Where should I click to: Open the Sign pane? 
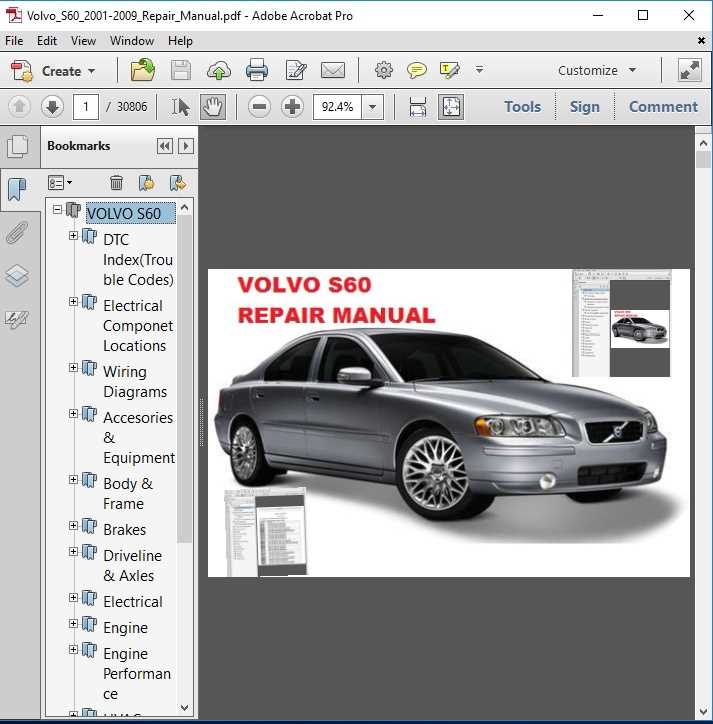click(585, 107)
